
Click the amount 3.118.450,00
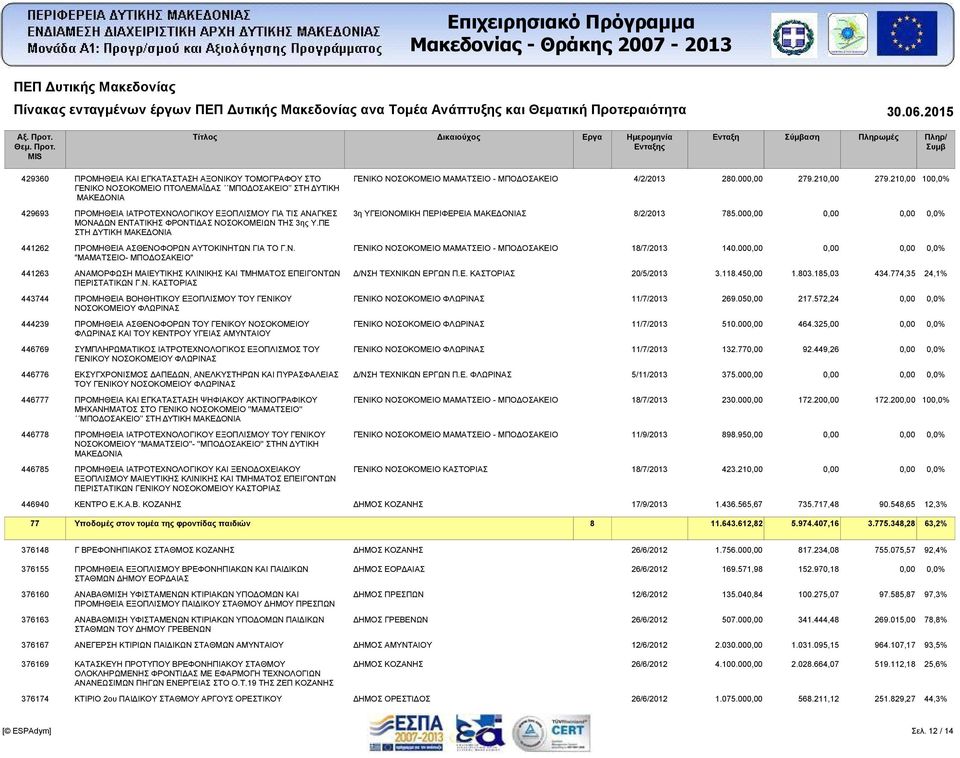click(x=738, y=274)
